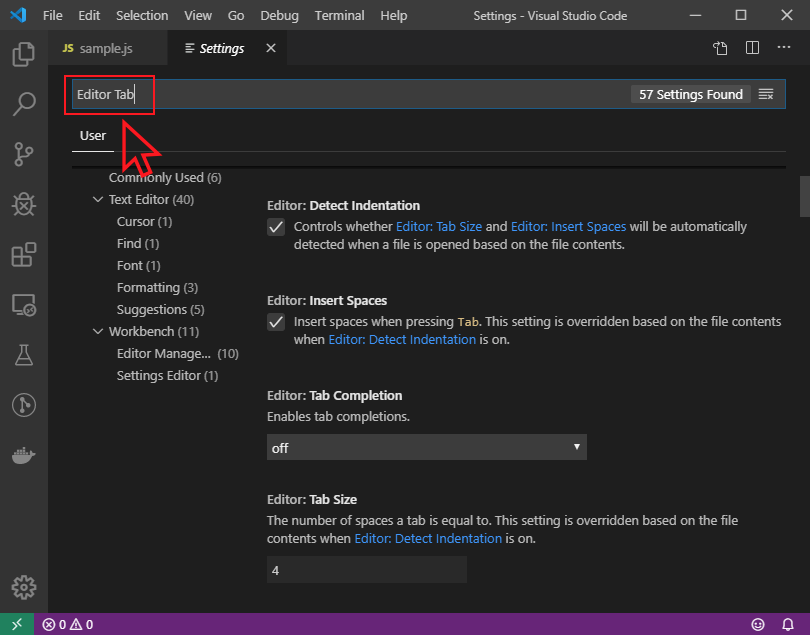Open the Selection menu
The width and height of the screenshot is (810, 635).
[142, 16]
